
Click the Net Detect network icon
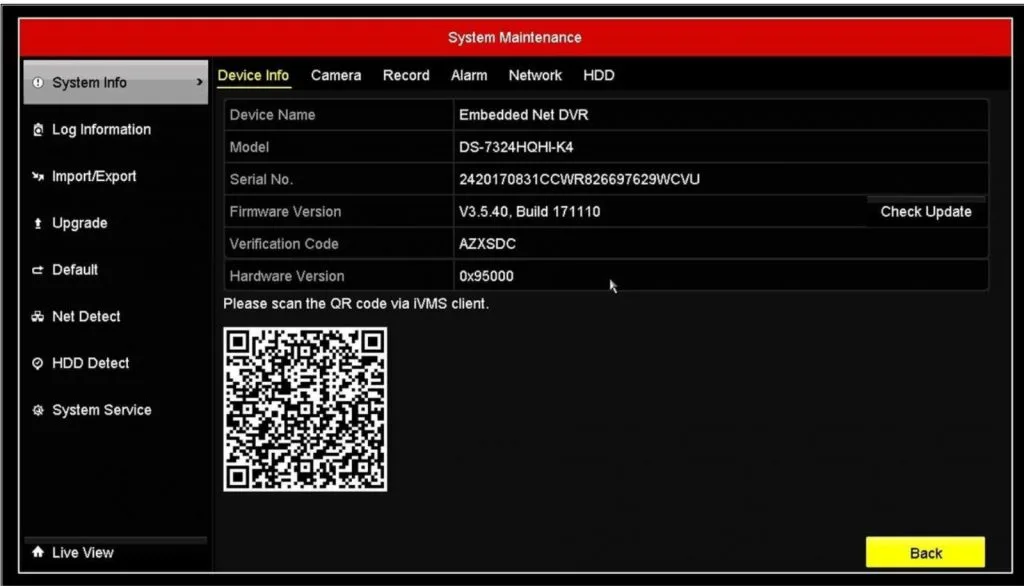pos(38,317)
